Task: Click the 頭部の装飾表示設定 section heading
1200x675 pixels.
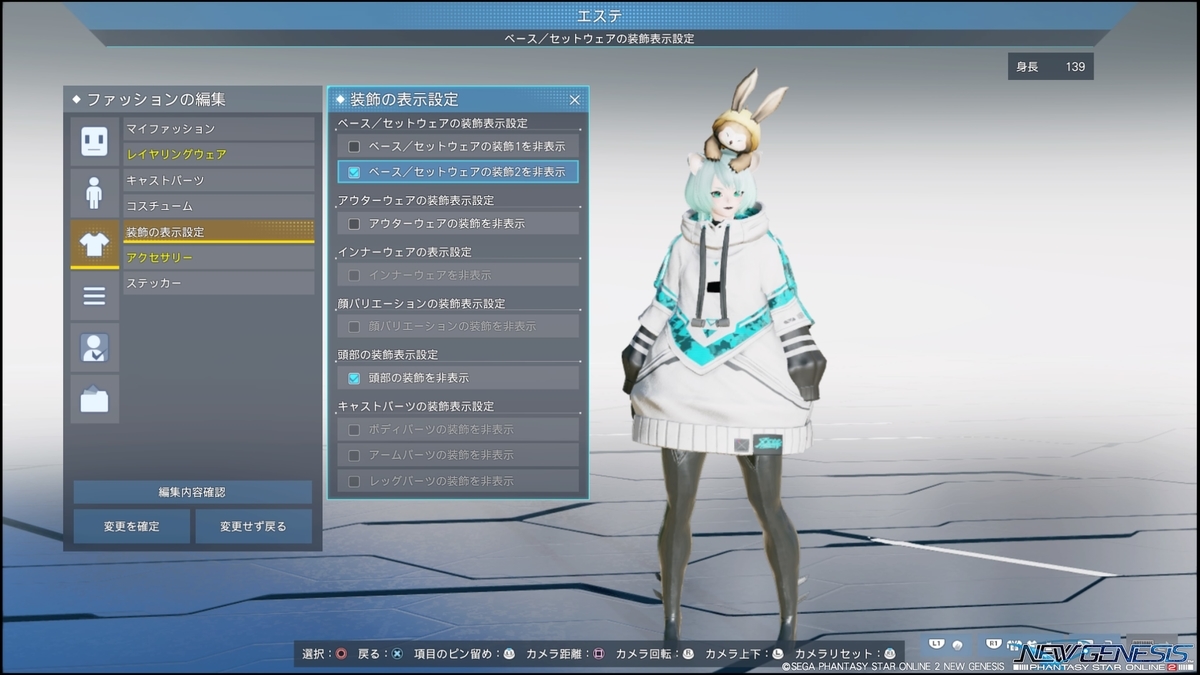Action: (x=388, y=355)
